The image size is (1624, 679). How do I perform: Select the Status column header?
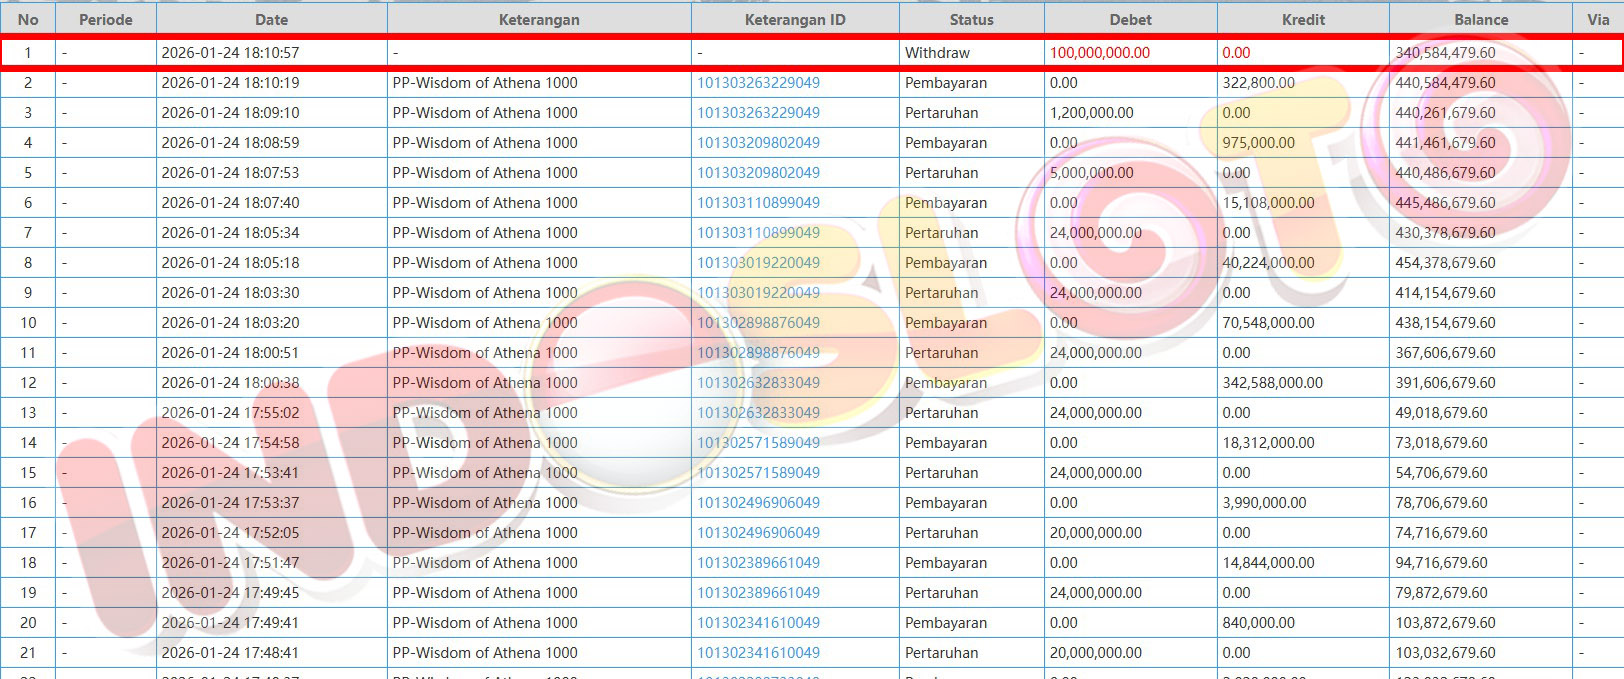click(x=971, y=19)
